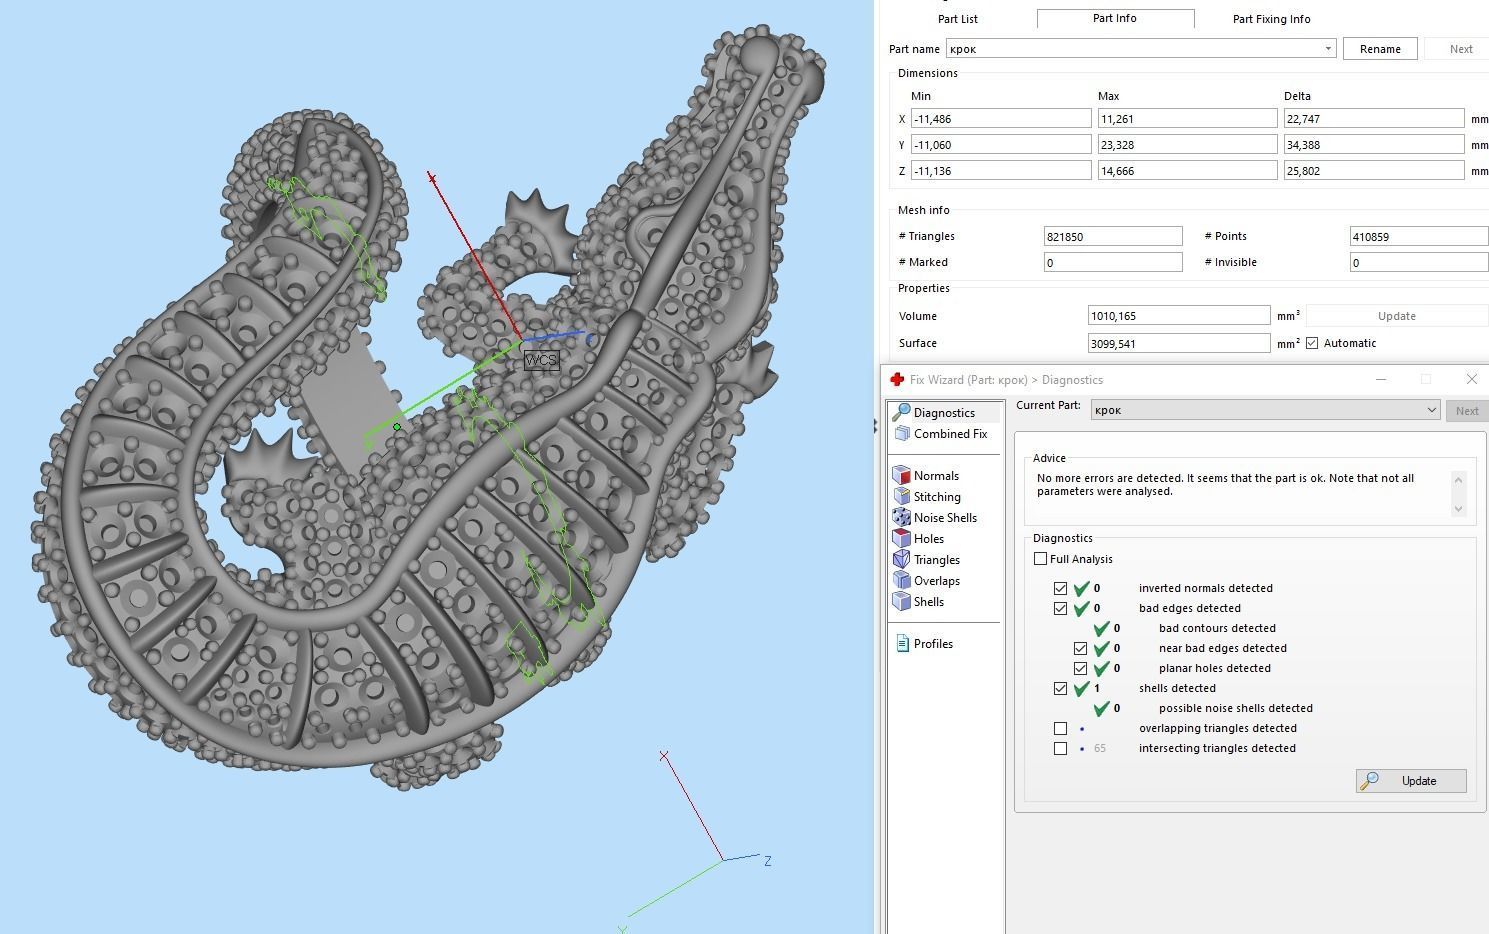The height and width of the screenshot is (934, 1489).
Task: Click 'bad contours detected' text
Action: click(1217, 628)
